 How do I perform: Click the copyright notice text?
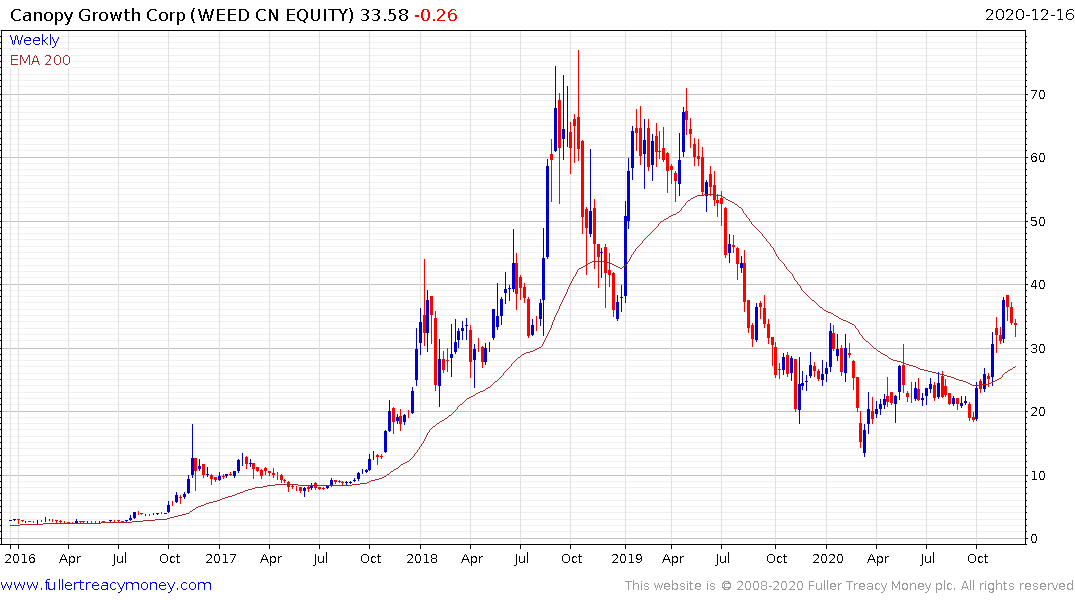tap(849, 586)
